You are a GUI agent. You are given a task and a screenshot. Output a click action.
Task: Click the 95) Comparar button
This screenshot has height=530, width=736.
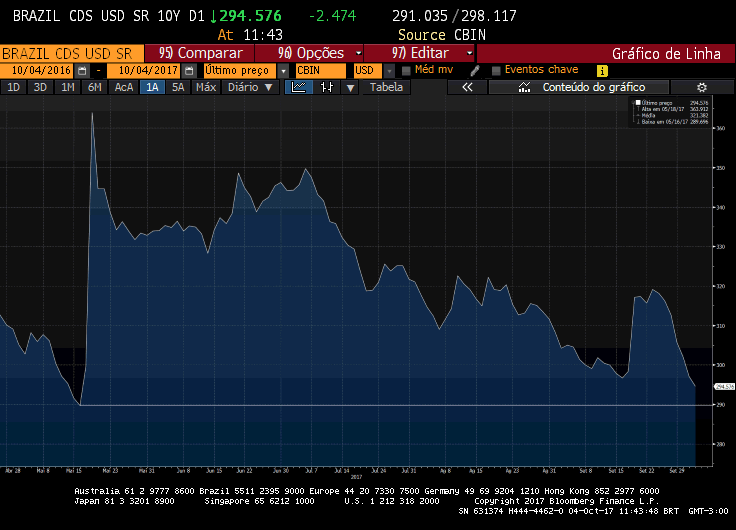(202, 53)
